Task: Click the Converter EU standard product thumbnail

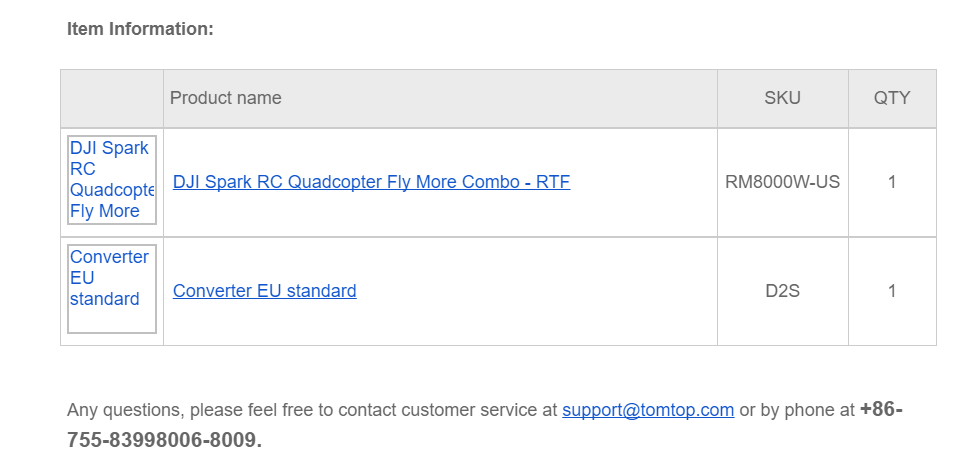Action: tap(112, 289)
